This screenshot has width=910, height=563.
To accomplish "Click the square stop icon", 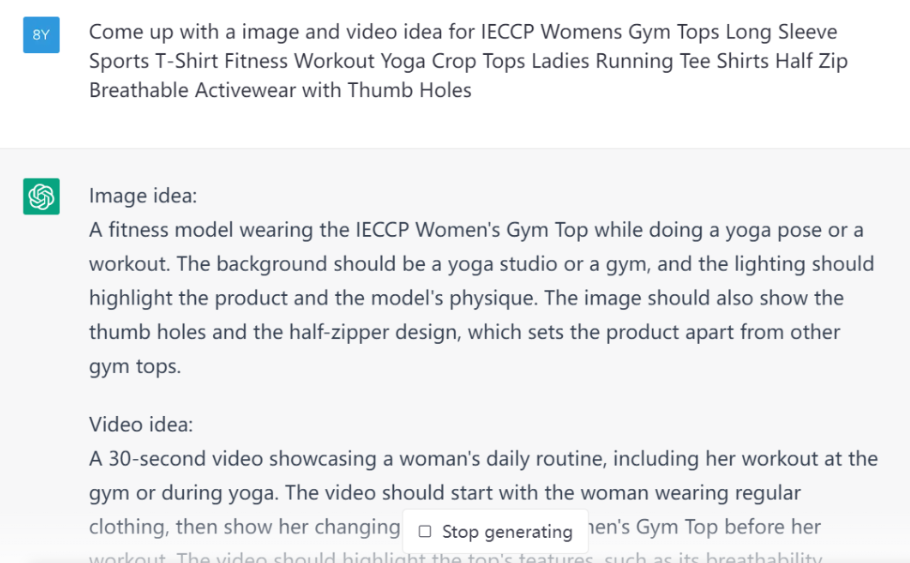I will (x=425, y=532).
